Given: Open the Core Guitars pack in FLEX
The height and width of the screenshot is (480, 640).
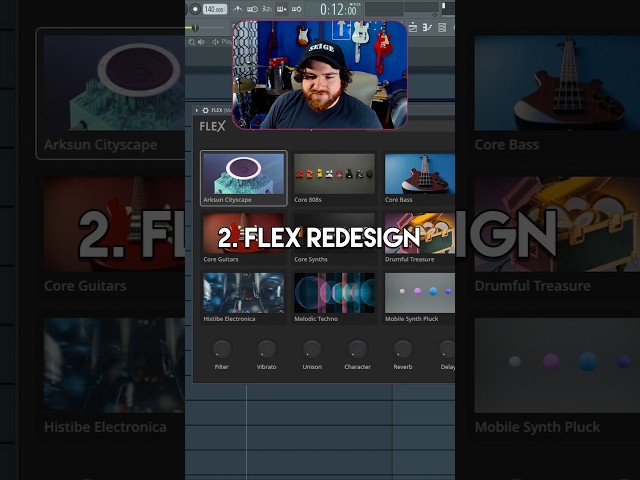Looking at the screenshot, I should pos(244,238).
